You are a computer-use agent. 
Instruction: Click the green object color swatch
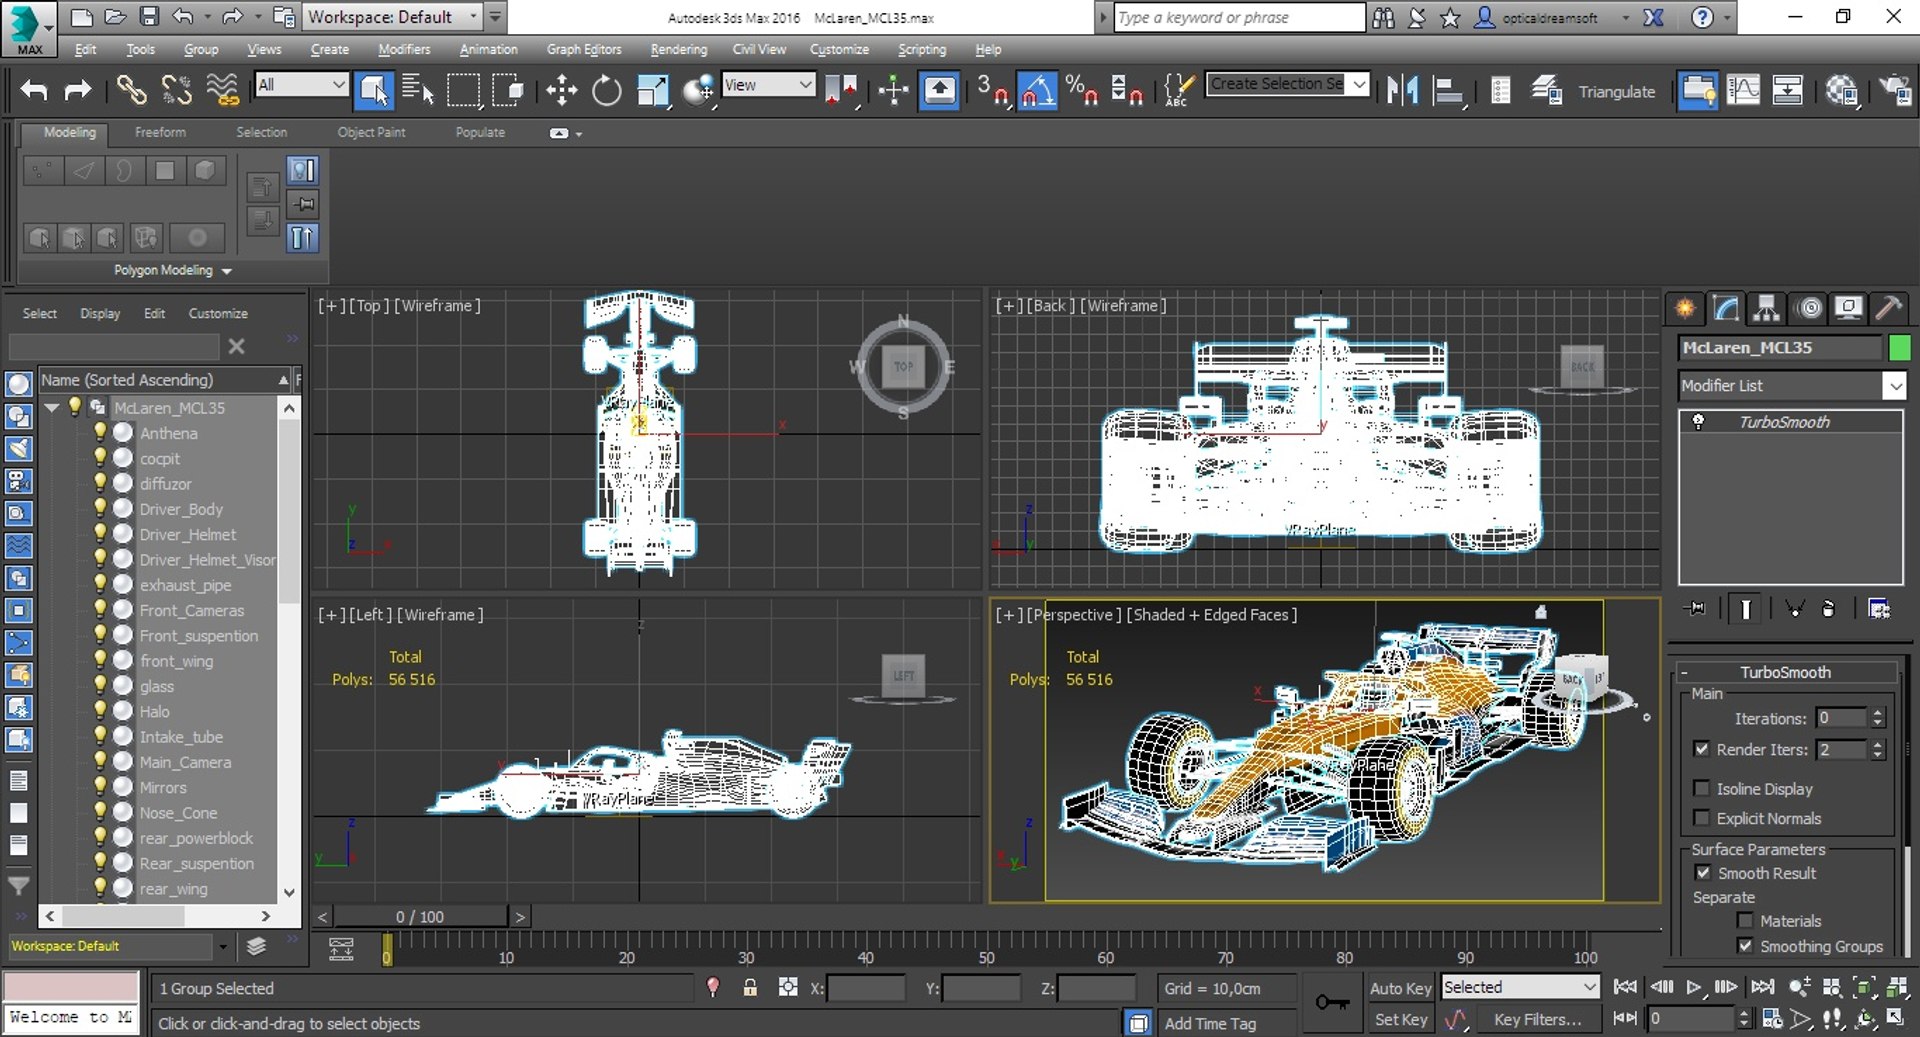click(1899, 347)
